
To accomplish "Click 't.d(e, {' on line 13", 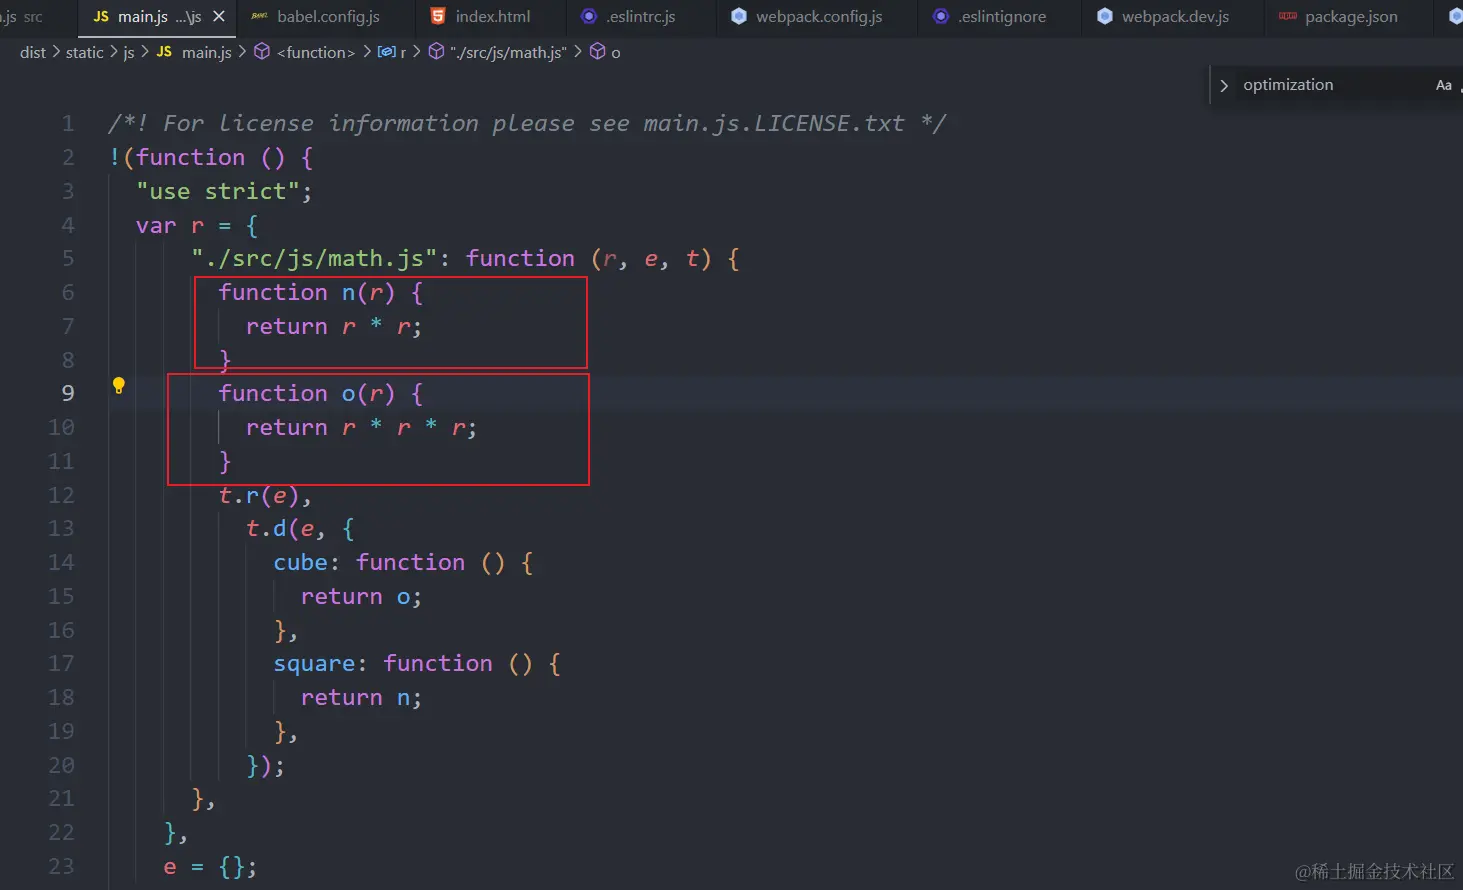I will [300, 529].
